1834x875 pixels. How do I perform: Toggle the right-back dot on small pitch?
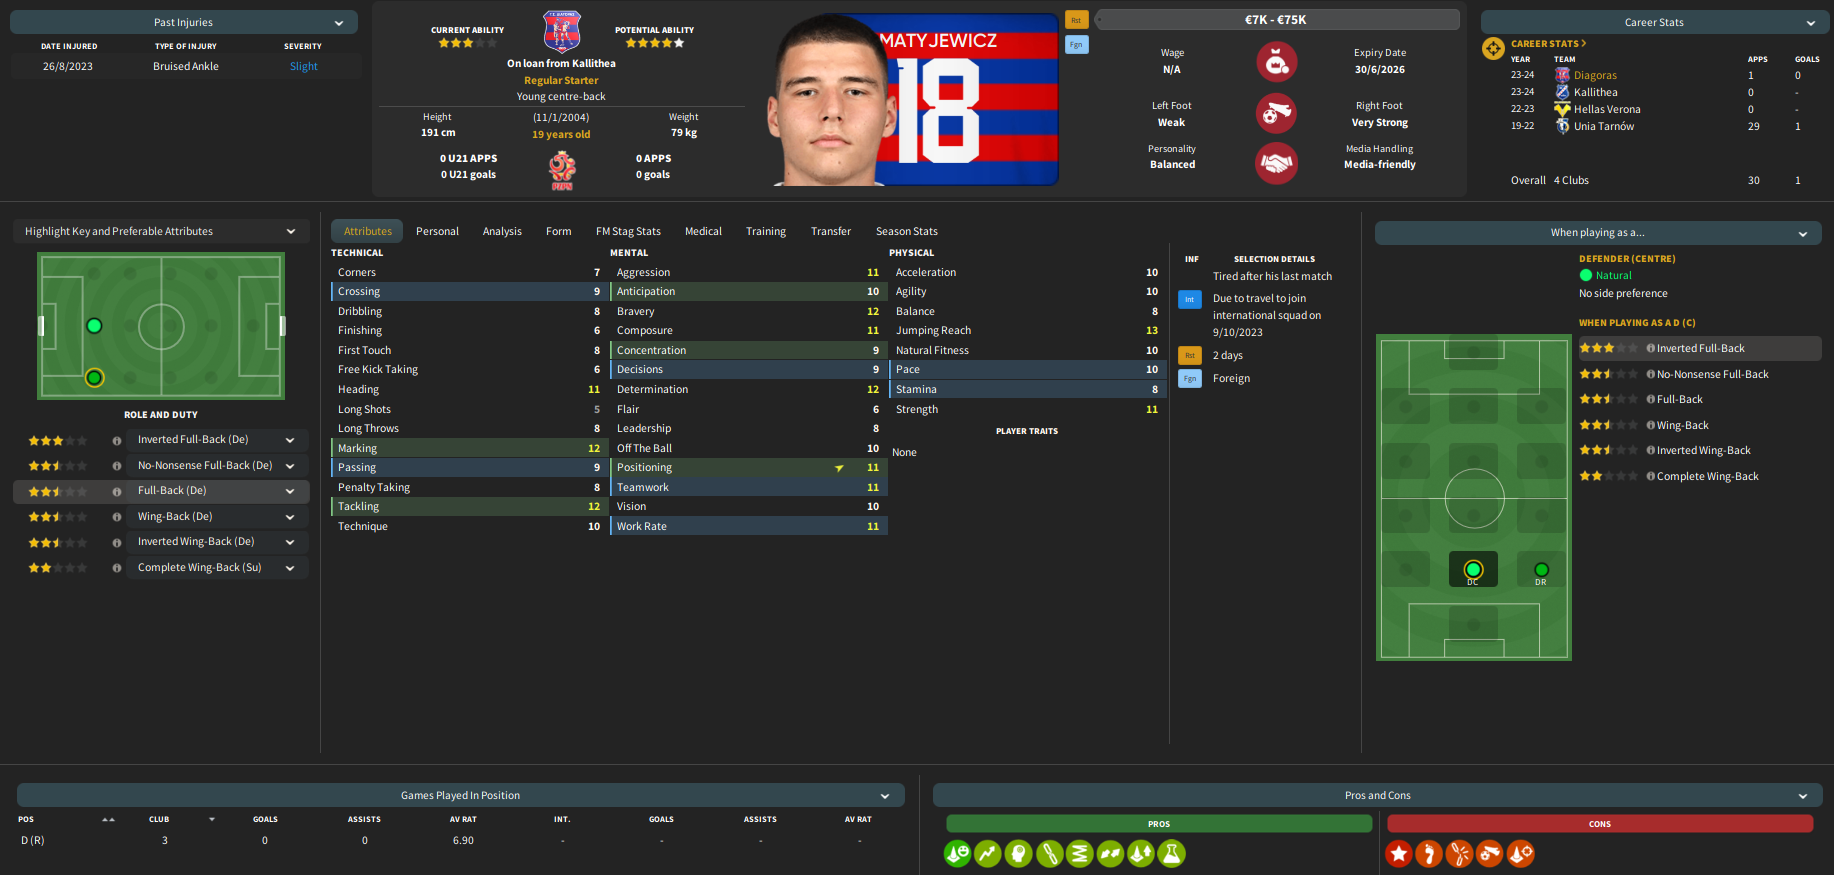(94, 377)
